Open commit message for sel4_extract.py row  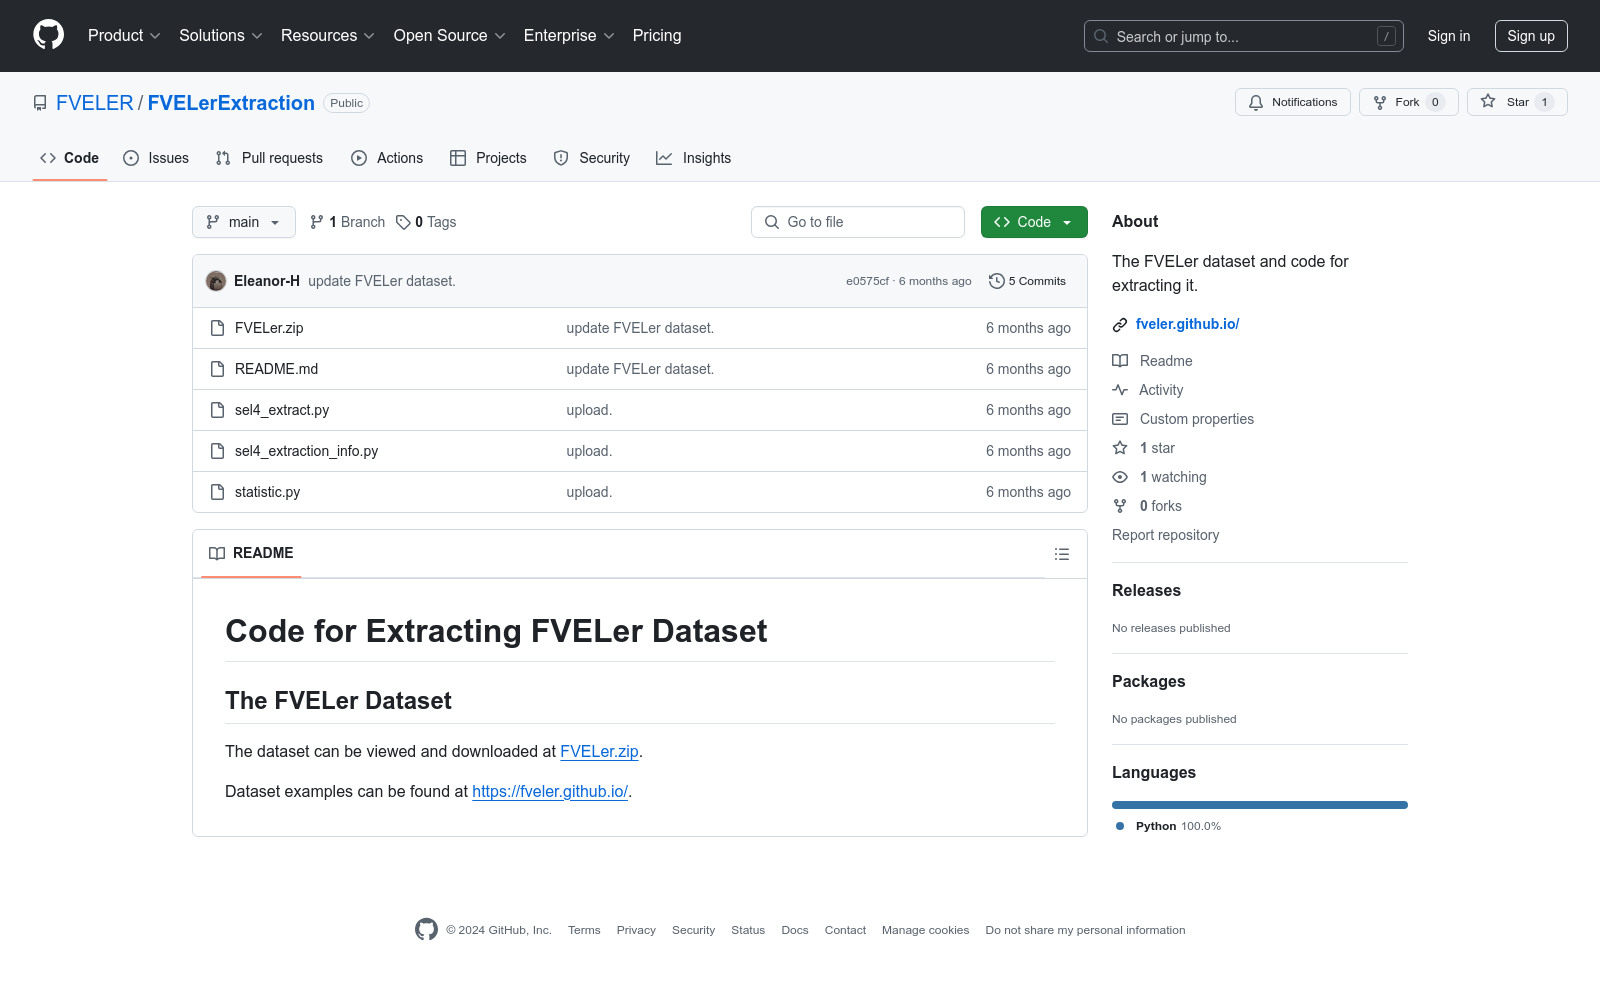pyautogui.click(x=589, y=410)
